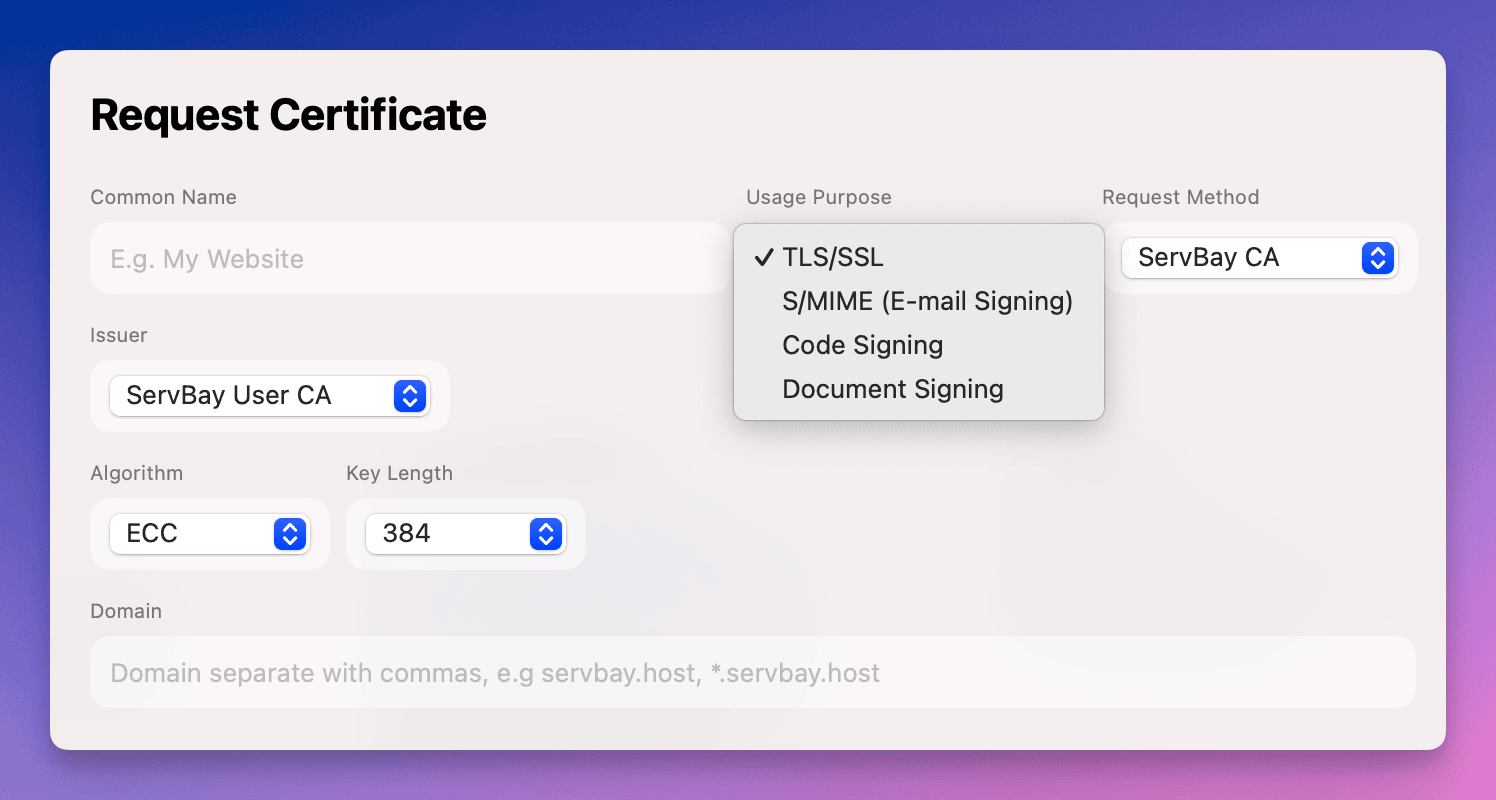Viewport: 1496px width, 800px height.
Task: Open the Key Length selector showing 384
Action: 465,534
